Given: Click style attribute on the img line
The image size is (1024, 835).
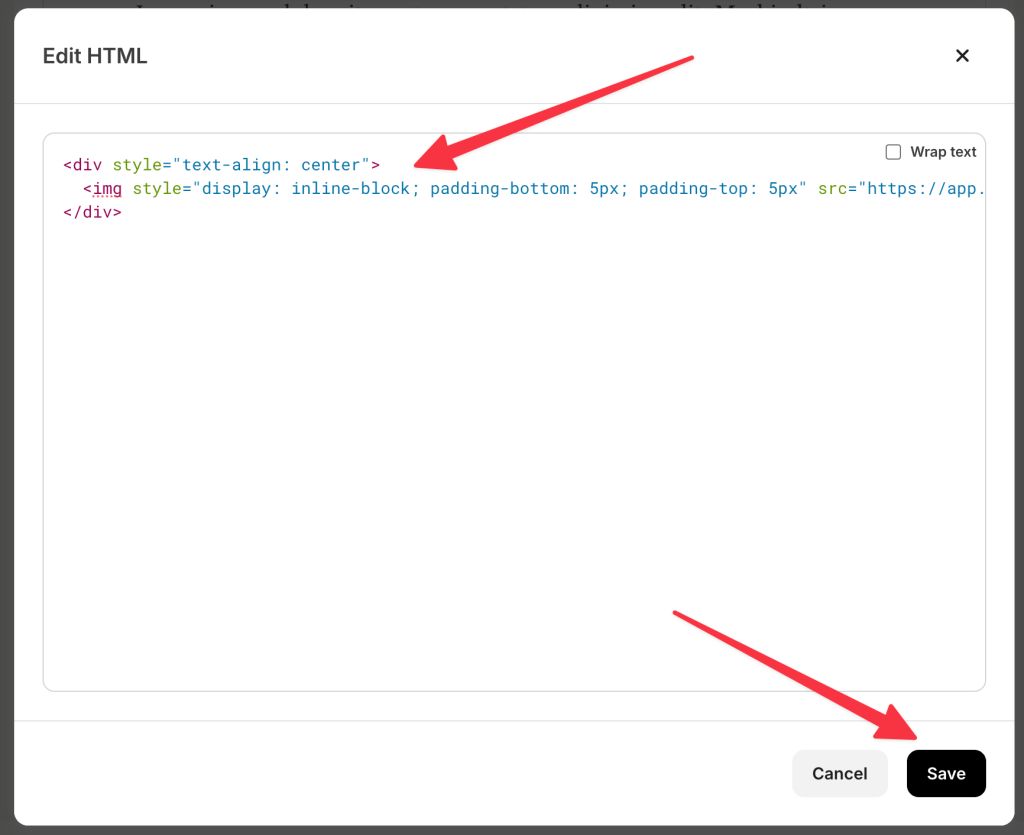Looking at the screenshot, I should pyautogui.click(x=156, y=188).
